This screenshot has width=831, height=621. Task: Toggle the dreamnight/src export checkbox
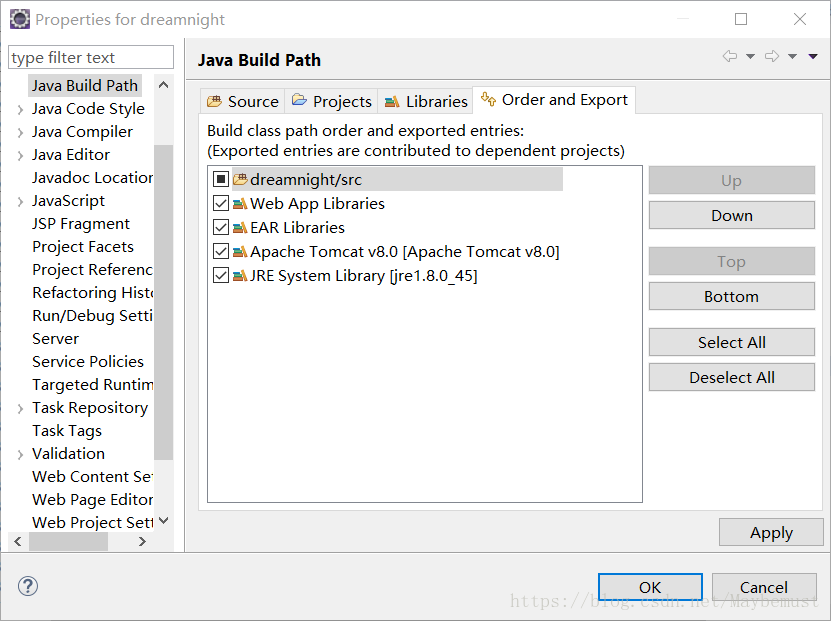(221, 179)
